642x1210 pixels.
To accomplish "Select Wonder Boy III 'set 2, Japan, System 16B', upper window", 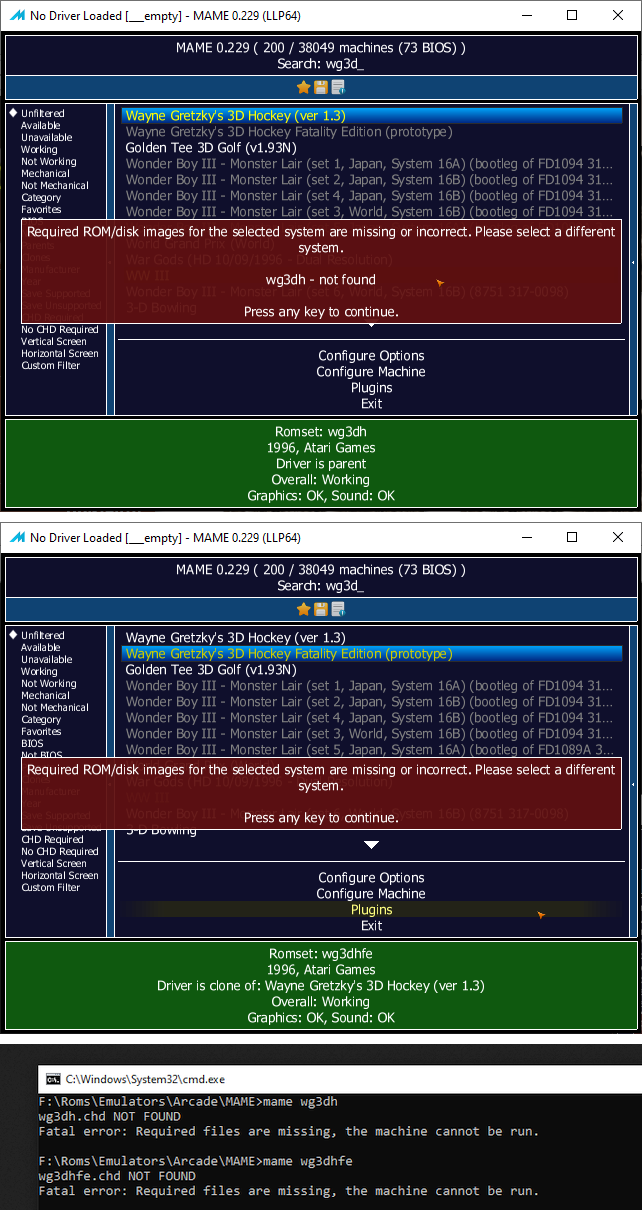I will point(371,179).
